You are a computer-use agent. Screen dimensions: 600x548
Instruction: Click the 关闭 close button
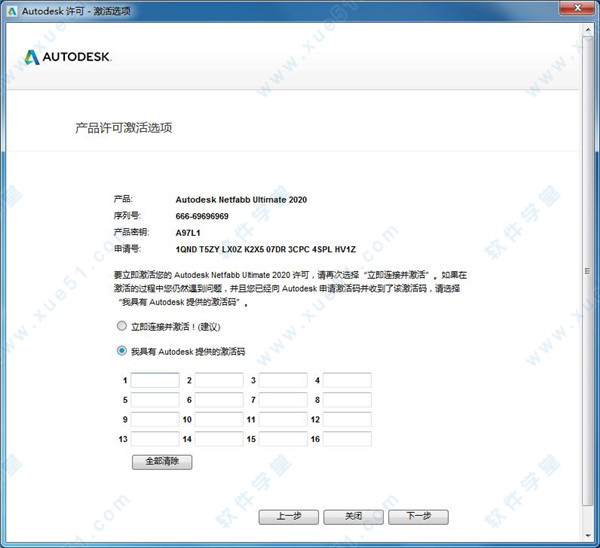pos(354,517)
